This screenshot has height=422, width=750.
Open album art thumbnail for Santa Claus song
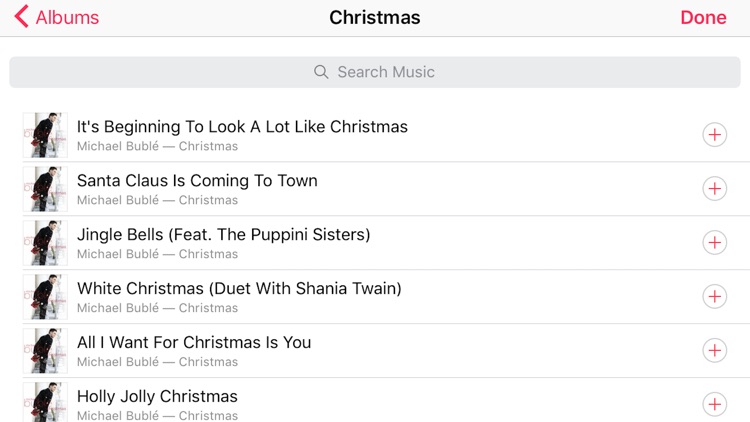click(x=45, y=189)
